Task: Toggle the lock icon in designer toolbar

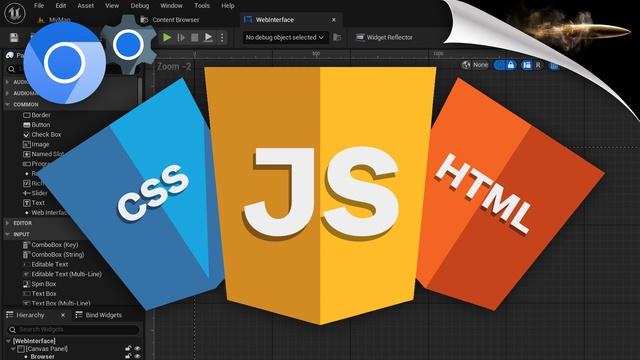Action: 511,65
